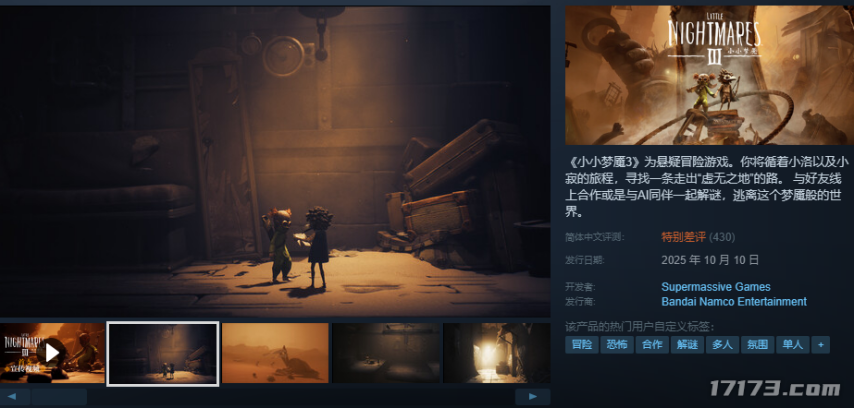Select the currently highlighted second thumbnail
This screenshot has width=854, height=408.
point(163,352)
